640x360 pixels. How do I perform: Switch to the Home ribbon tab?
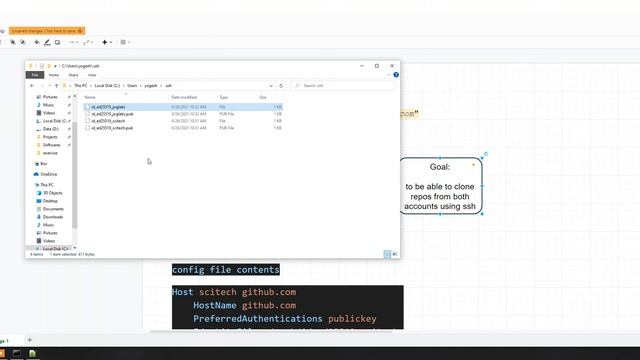[54, 75]
